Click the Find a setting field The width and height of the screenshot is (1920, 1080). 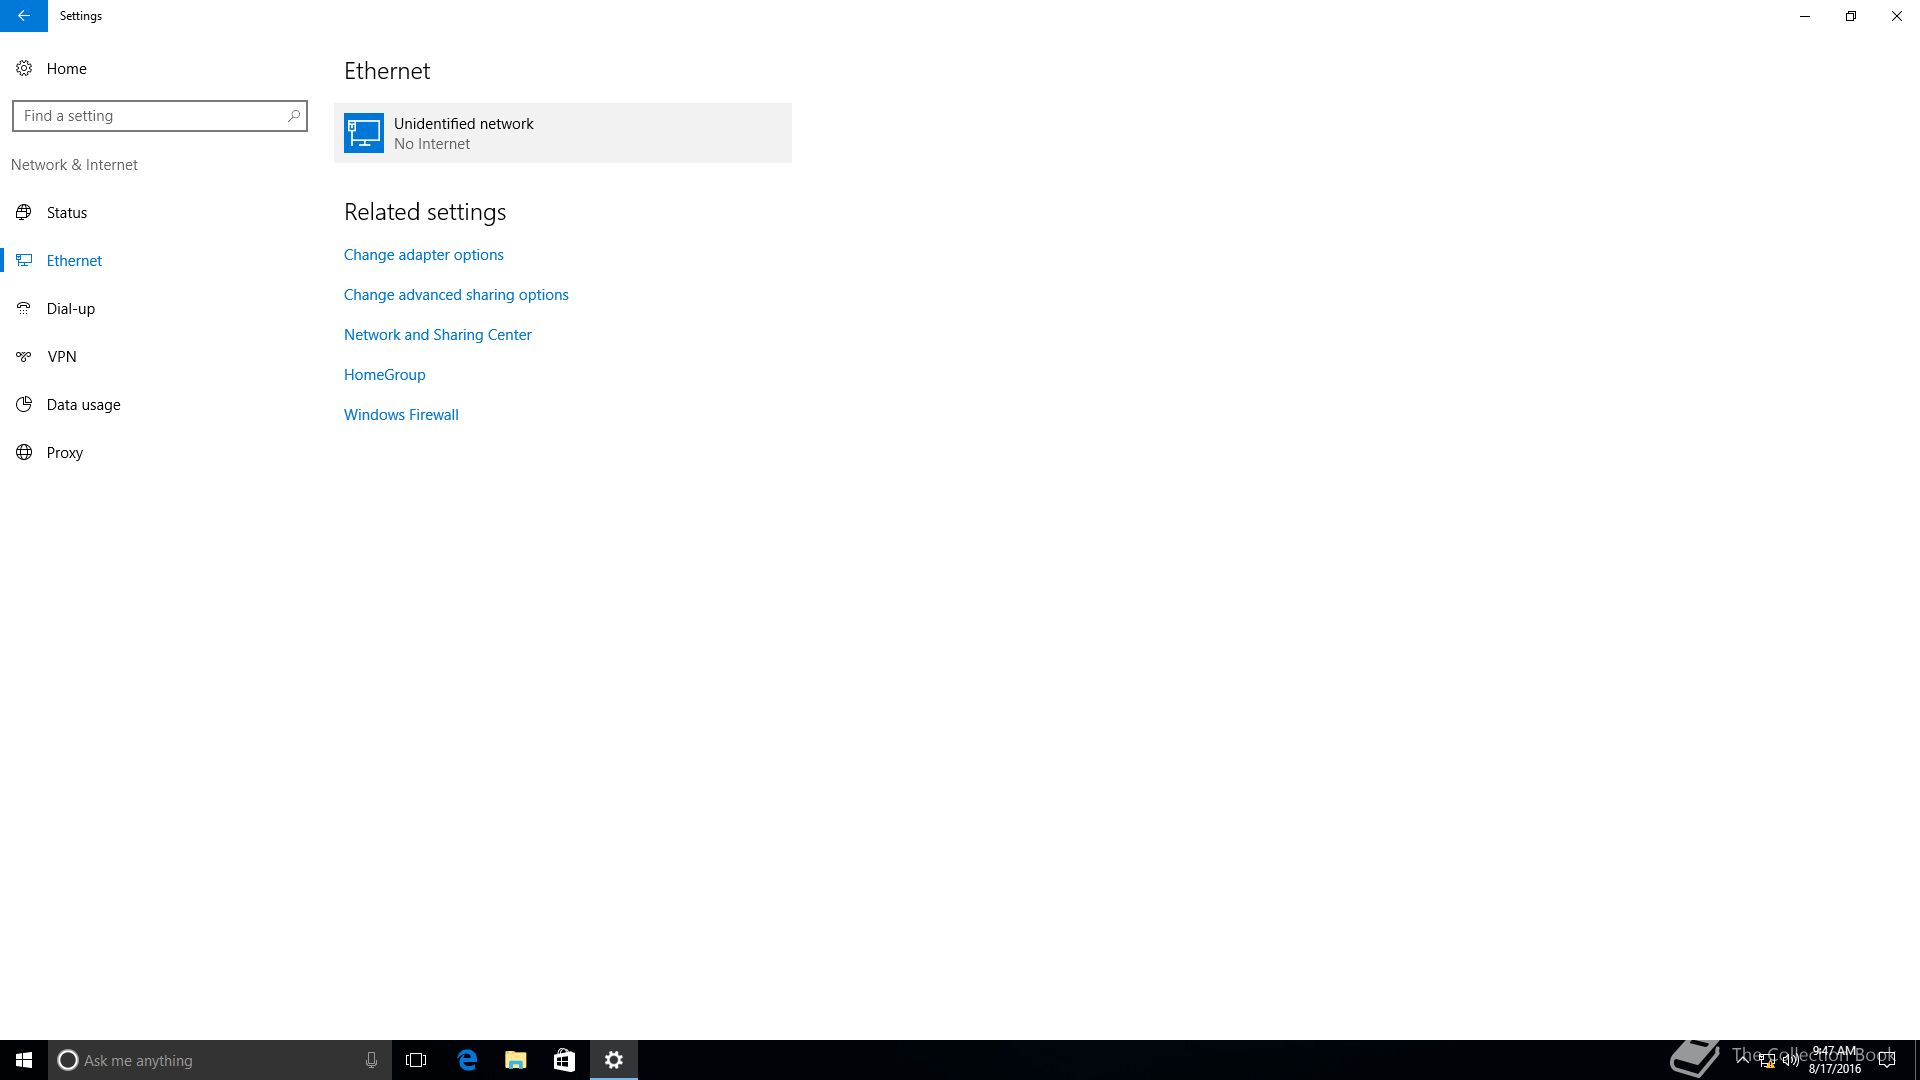pyautogui.click(x=150, y=116)
